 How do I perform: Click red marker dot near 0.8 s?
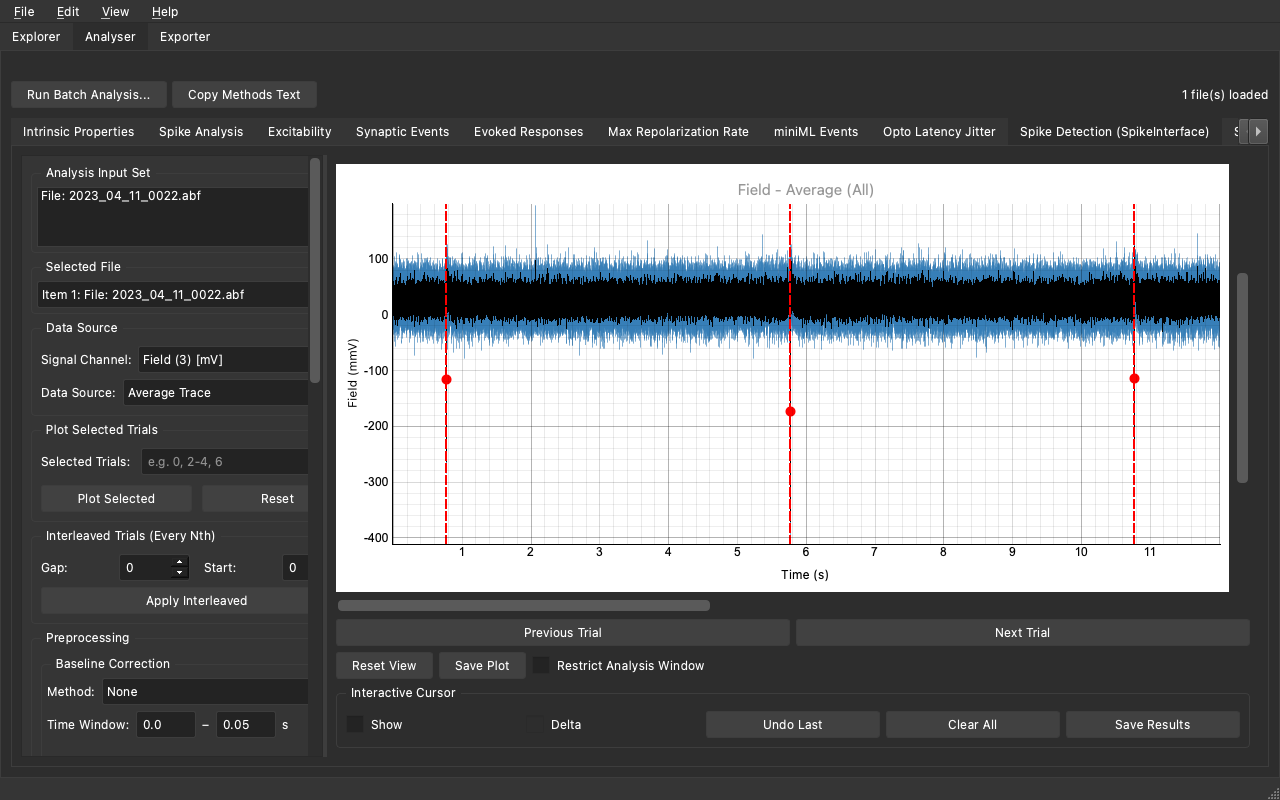[x=446, y=380]
